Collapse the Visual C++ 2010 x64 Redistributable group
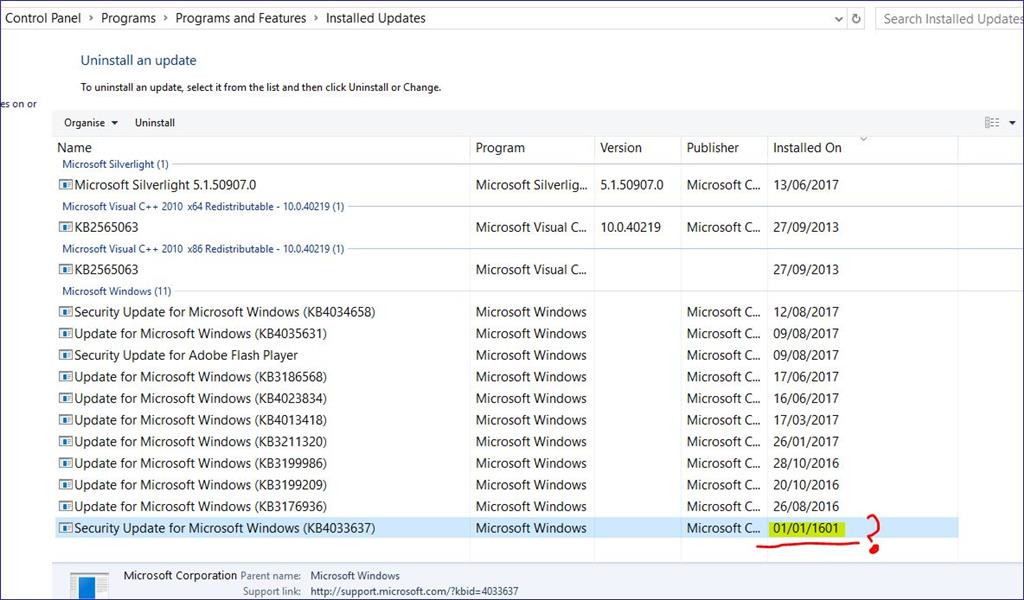 [203, 206]
